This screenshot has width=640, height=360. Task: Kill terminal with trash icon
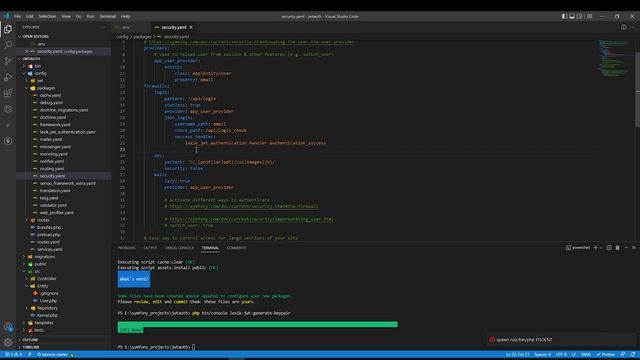618,248
